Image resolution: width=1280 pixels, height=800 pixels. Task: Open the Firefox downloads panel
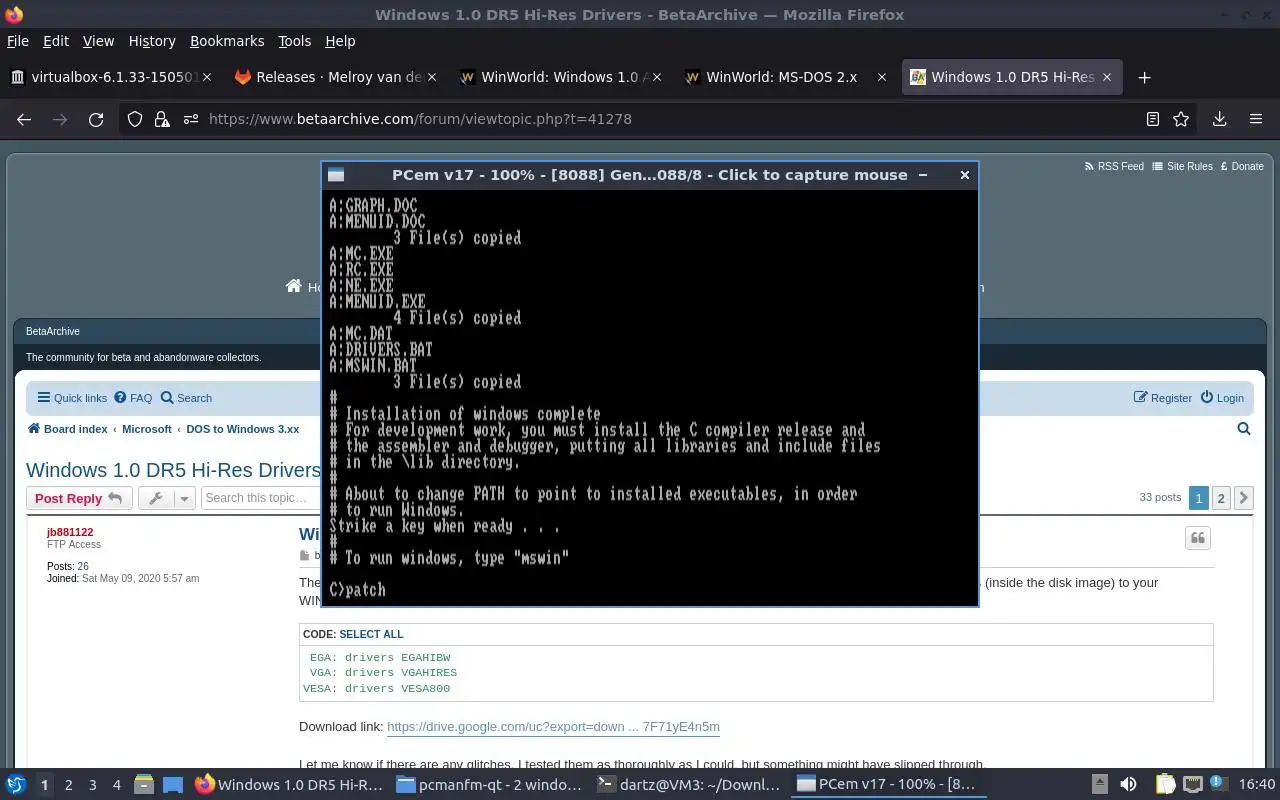[1219, 119]
